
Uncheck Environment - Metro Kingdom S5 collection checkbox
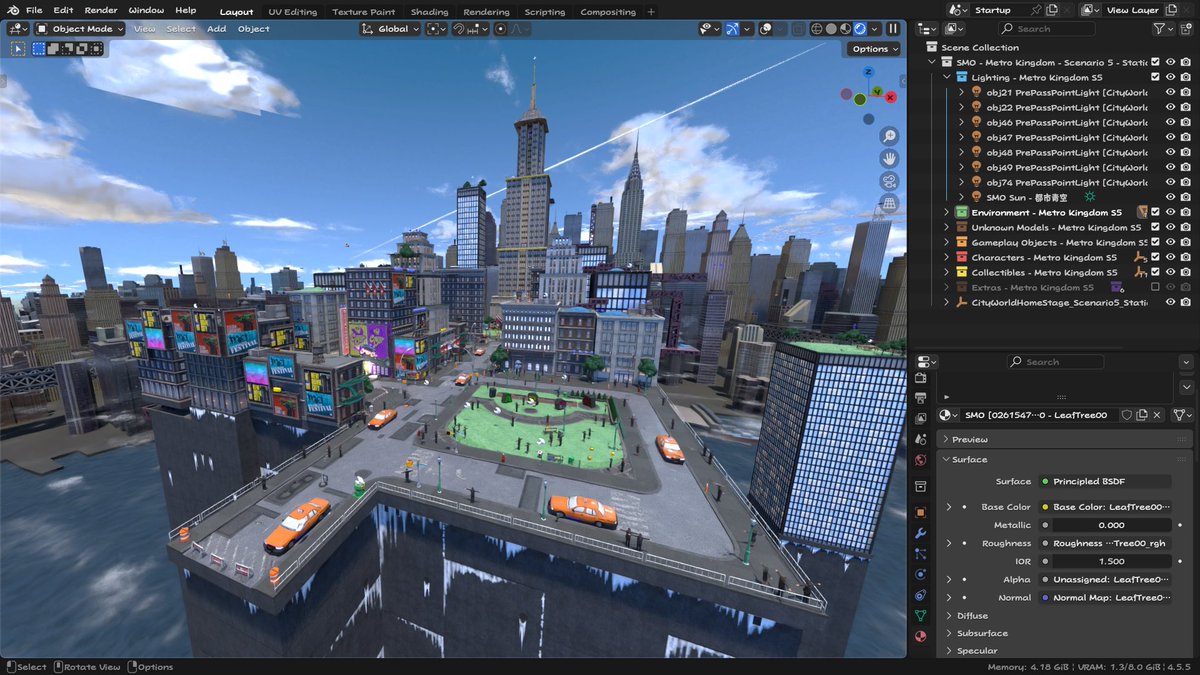coord(1156,212)
